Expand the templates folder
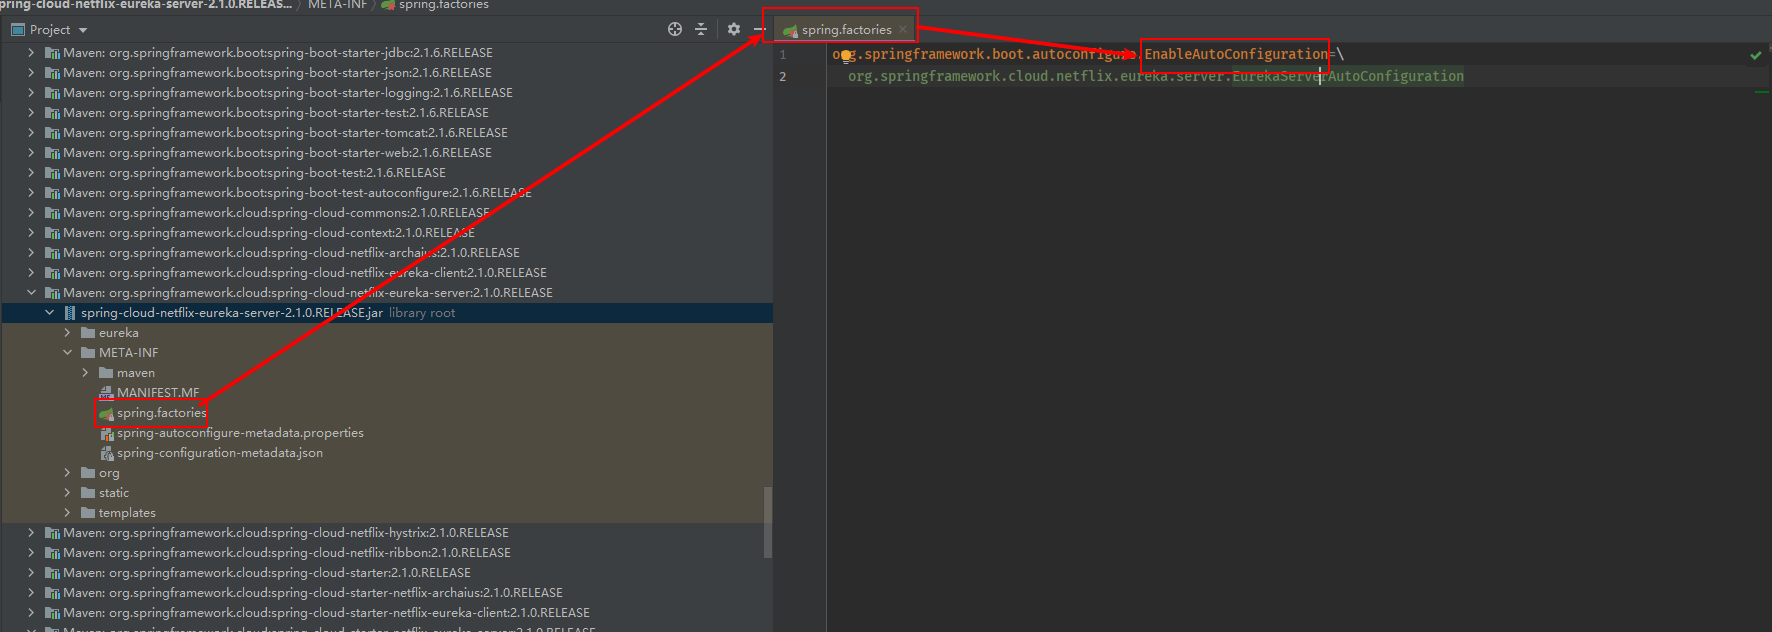The height and width of the screenshot is (632, 1772). 67,513
